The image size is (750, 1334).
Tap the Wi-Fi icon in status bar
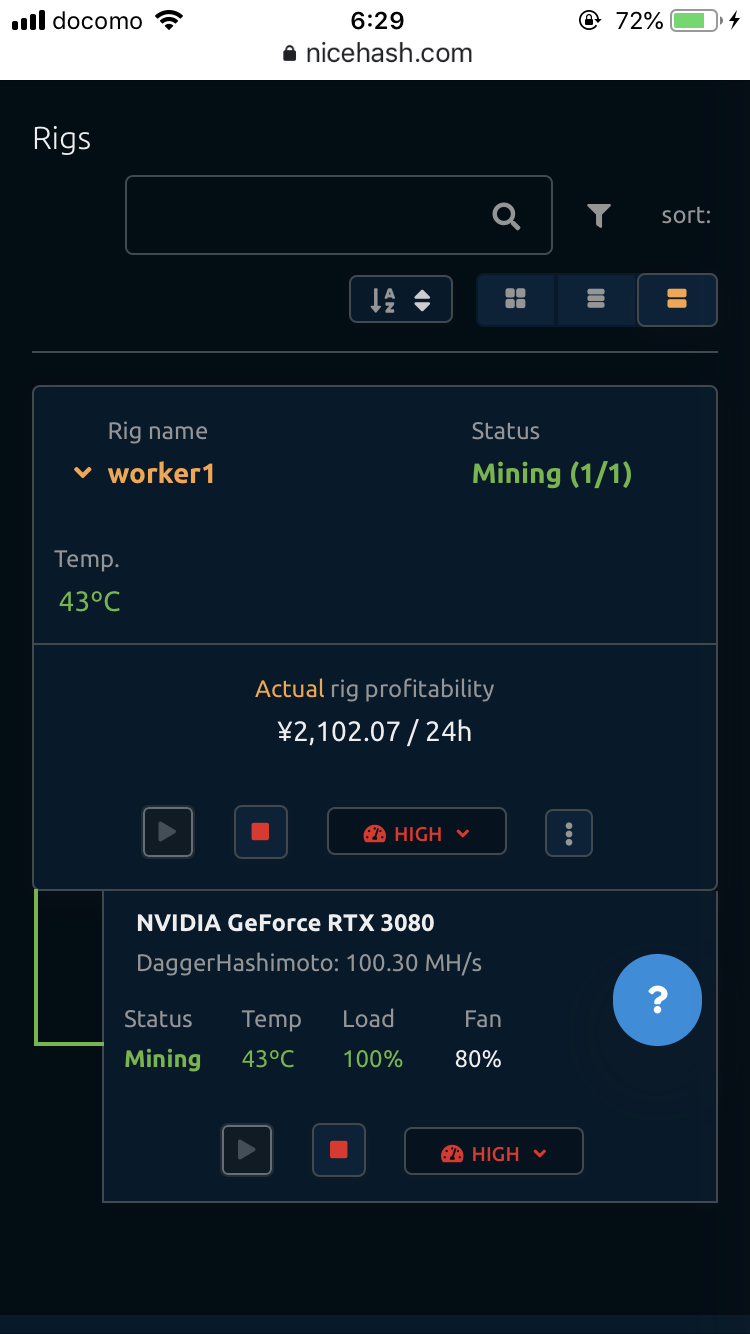point(170,20)
